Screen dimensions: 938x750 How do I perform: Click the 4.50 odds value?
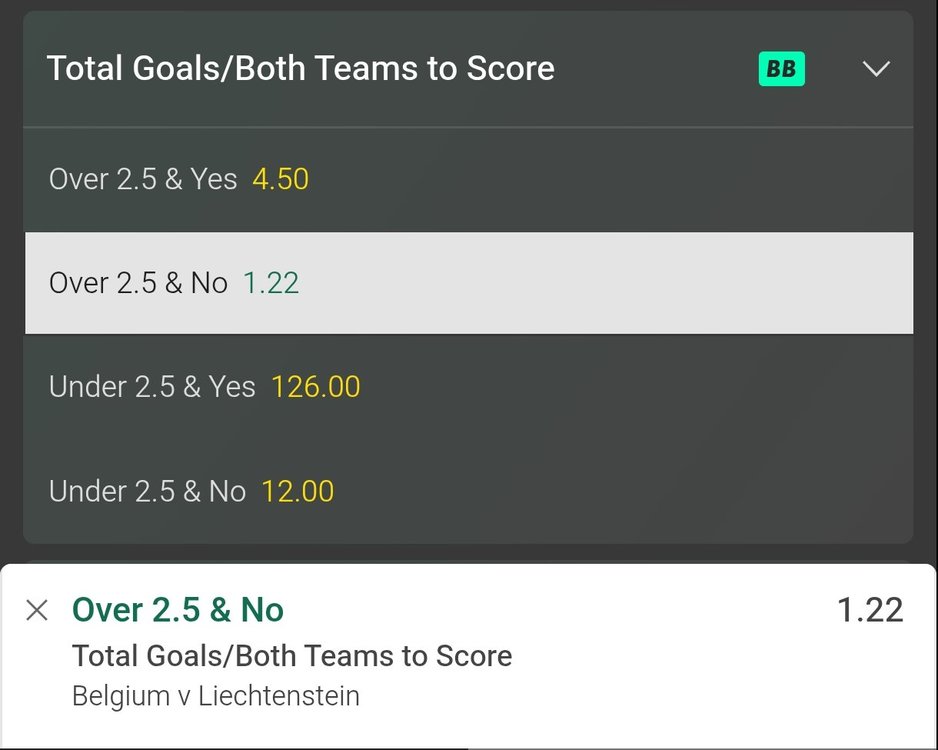point(280,179)
